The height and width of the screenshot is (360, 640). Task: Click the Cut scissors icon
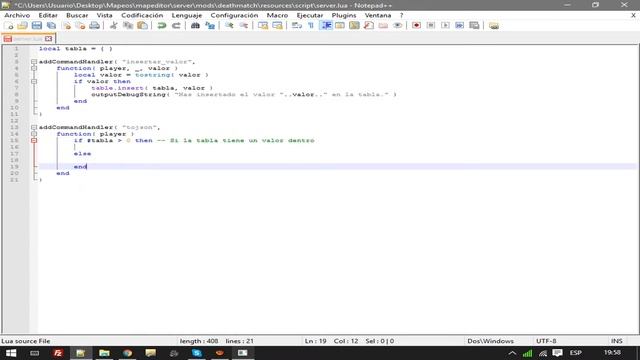pos(113,26)
